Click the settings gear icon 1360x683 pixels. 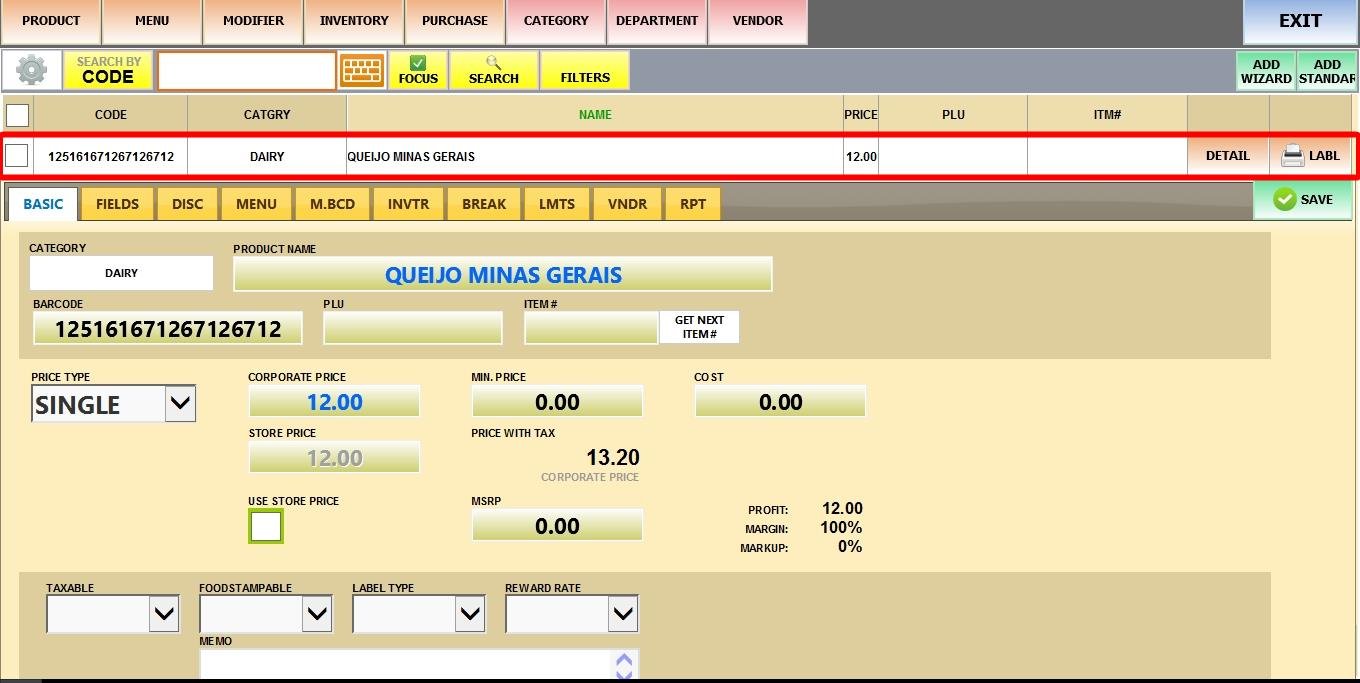click(31, 71)
